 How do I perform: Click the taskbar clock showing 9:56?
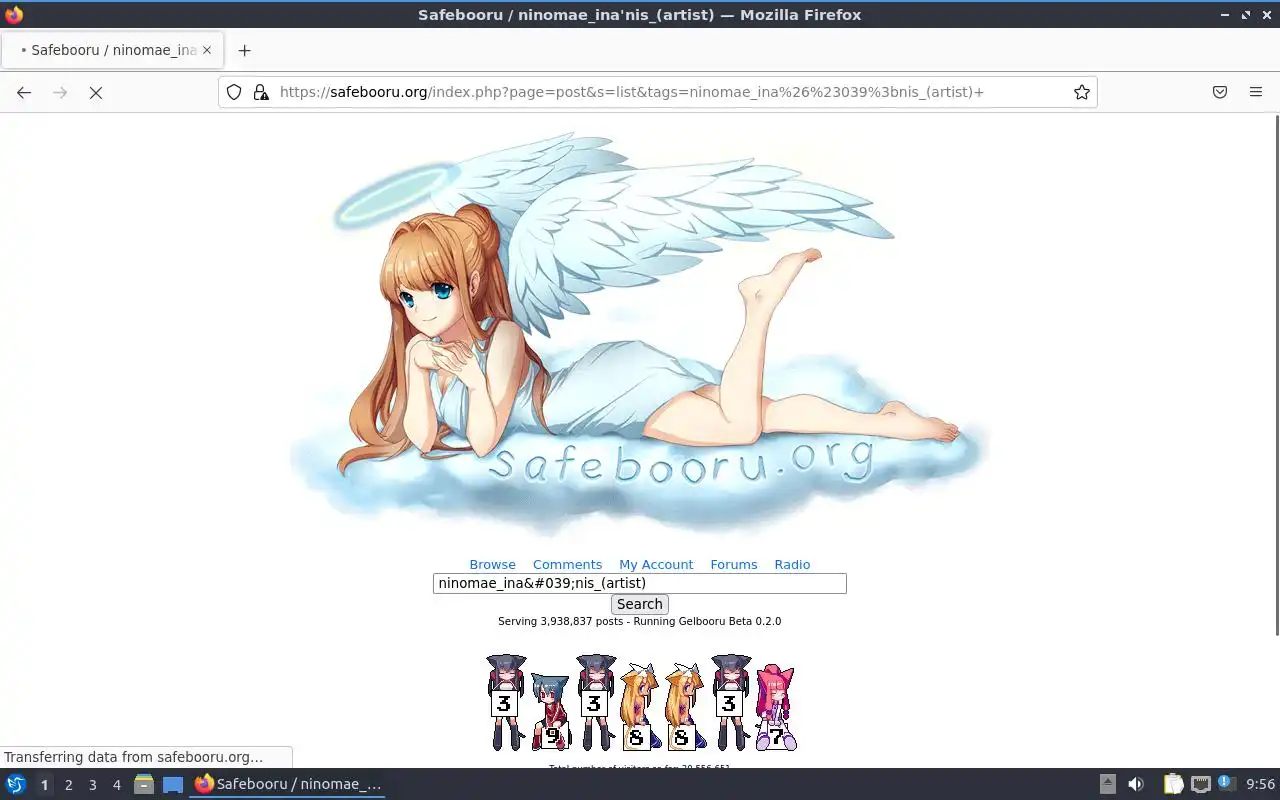(x=1260, y=785)
